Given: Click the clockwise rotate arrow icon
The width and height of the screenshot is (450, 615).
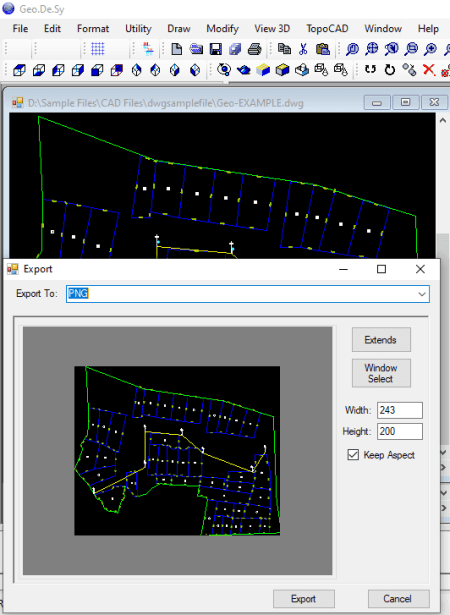Looking at the screenshot, I should [x=390, y=70].
